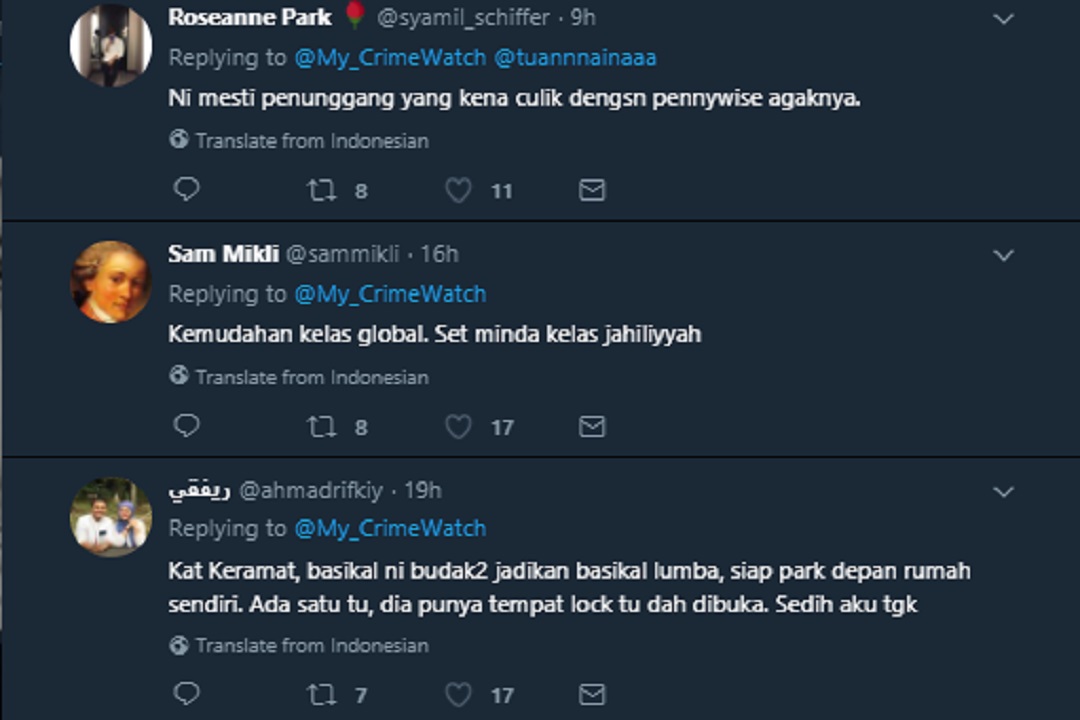This screenshot has width=1080, height=720.
Task: Open @My_CrimeWatch link in @ahmadrifkiy's reply
Action: pyautogui.click(x=390, y=529)
